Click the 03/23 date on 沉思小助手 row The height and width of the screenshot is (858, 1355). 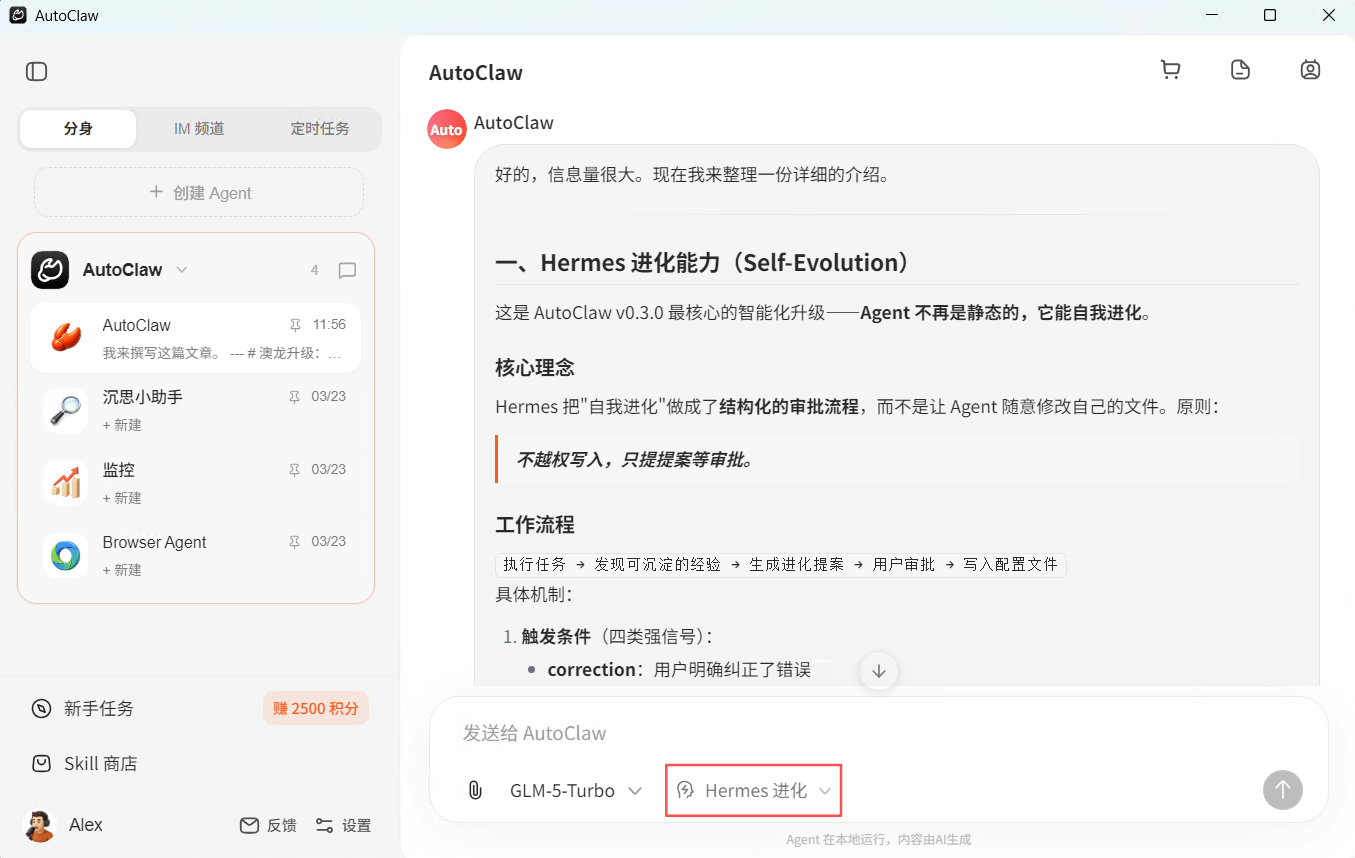click(329, 397)
